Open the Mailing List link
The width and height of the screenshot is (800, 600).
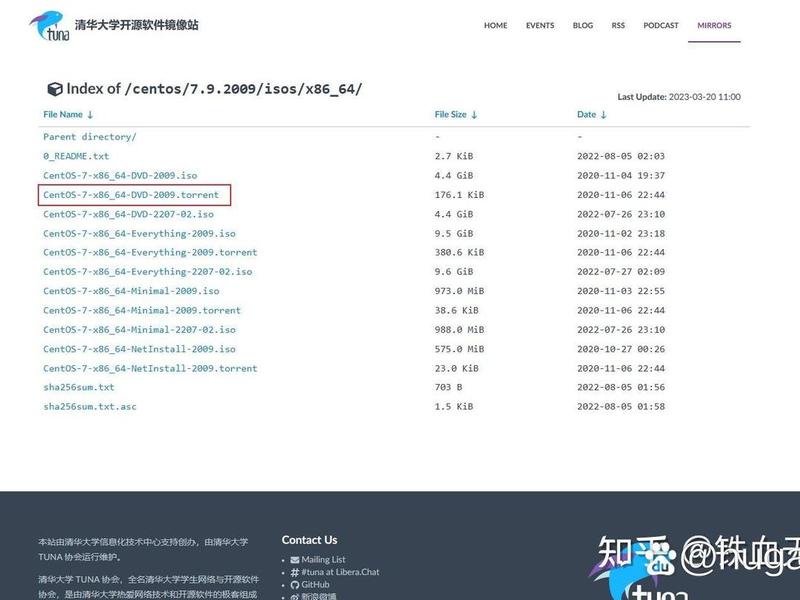323,560
